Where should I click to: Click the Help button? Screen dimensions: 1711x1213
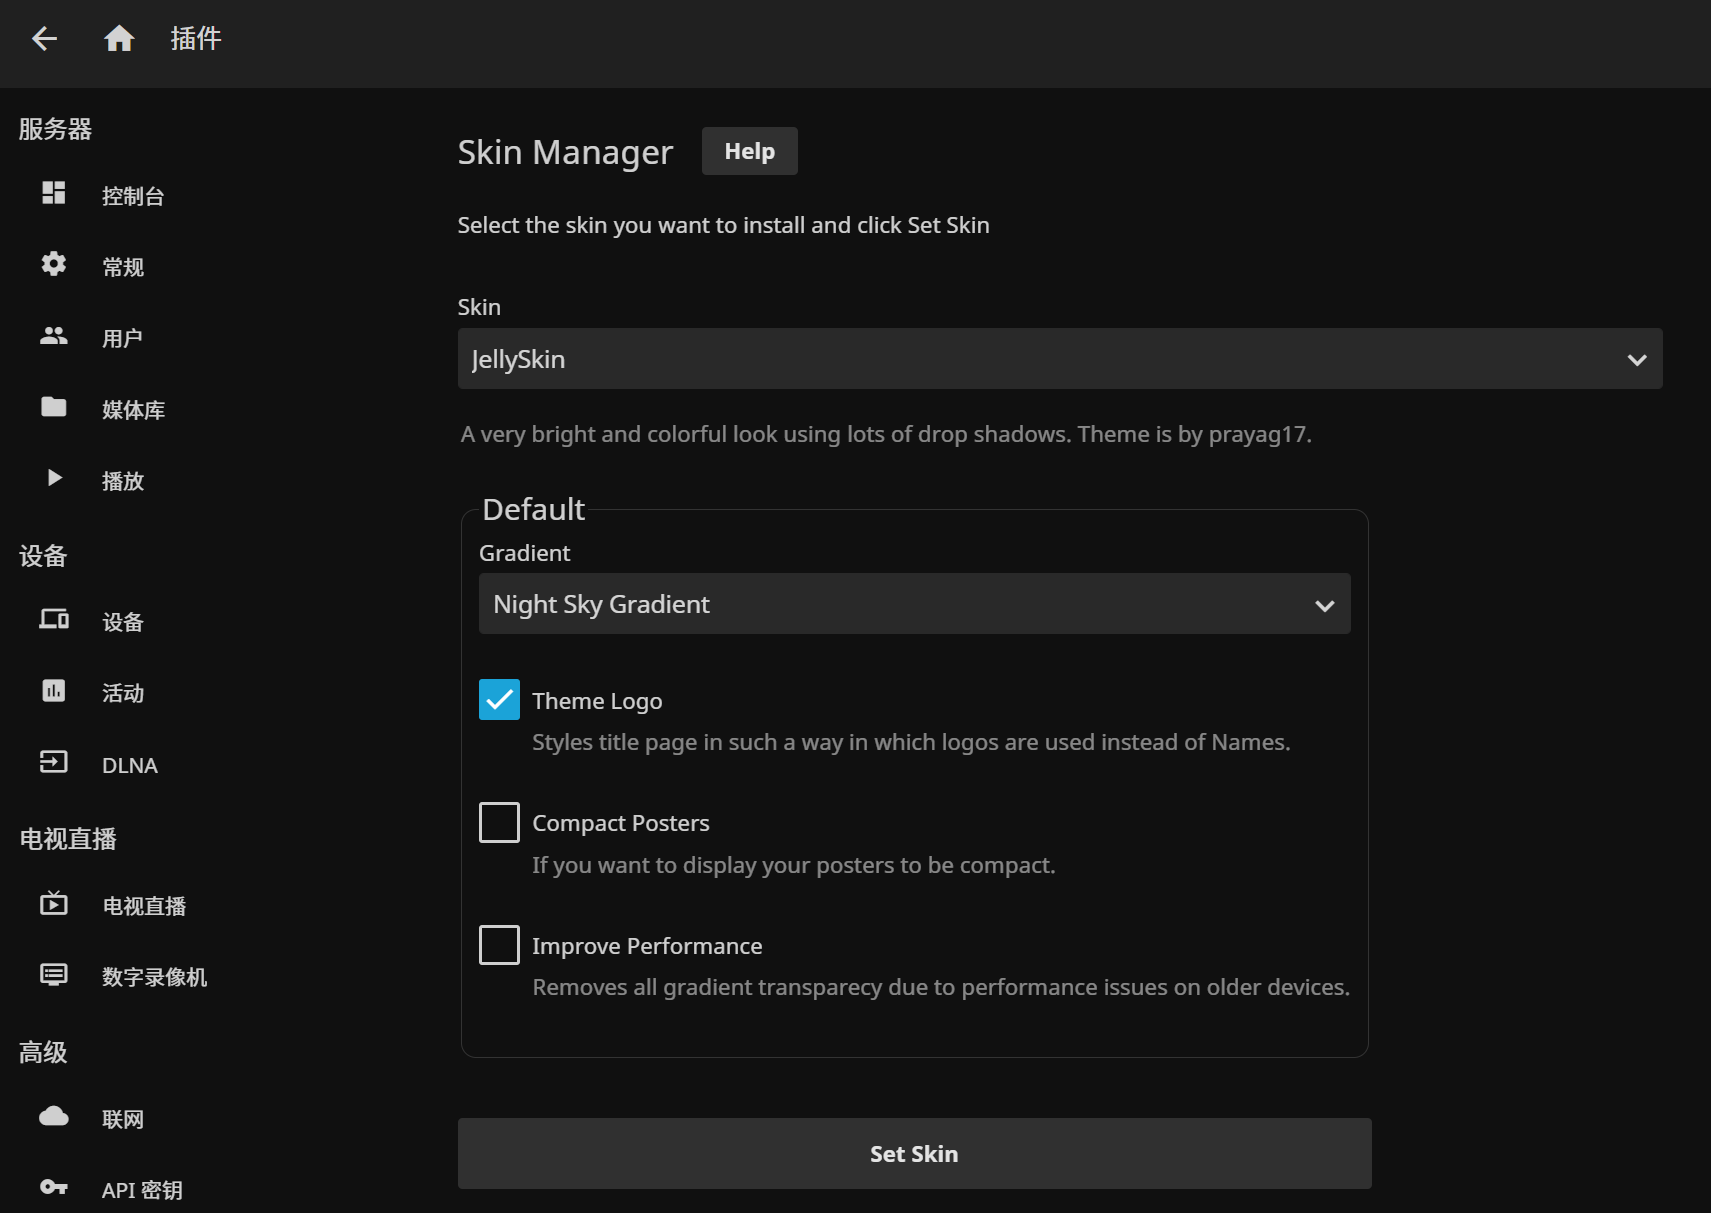click(750, 151)
